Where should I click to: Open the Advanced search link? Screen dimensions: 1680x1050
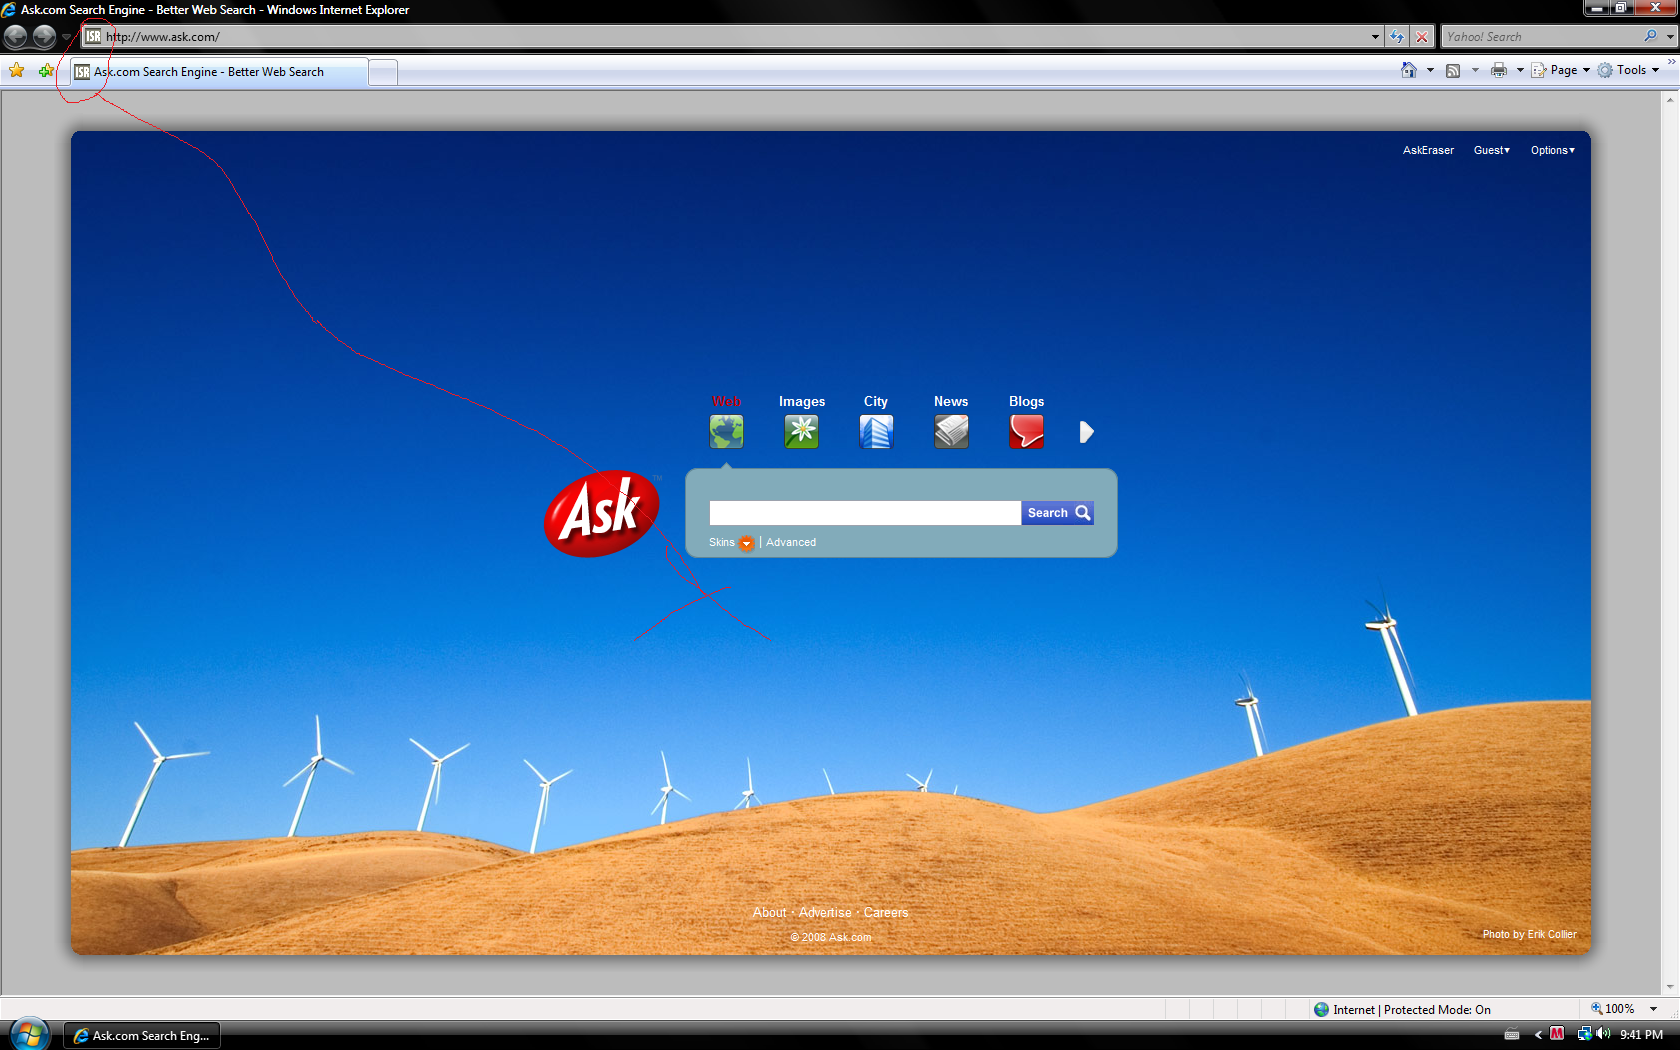[x=791, y=542]
